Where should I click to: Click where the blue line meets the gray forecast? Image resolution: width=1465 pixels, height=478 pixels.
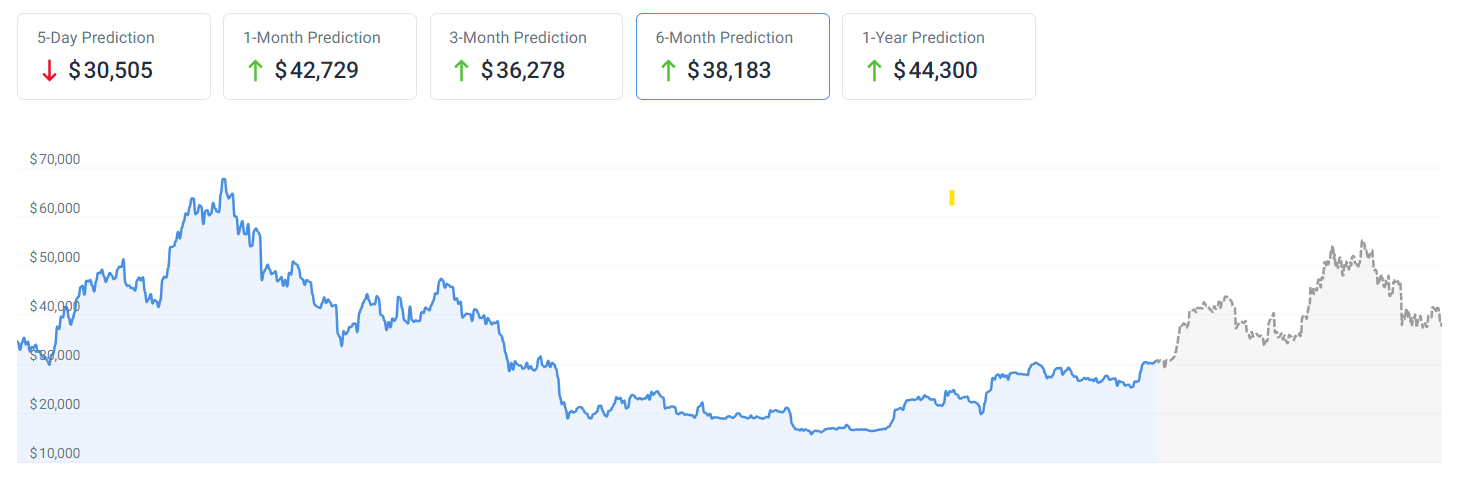1157,361
